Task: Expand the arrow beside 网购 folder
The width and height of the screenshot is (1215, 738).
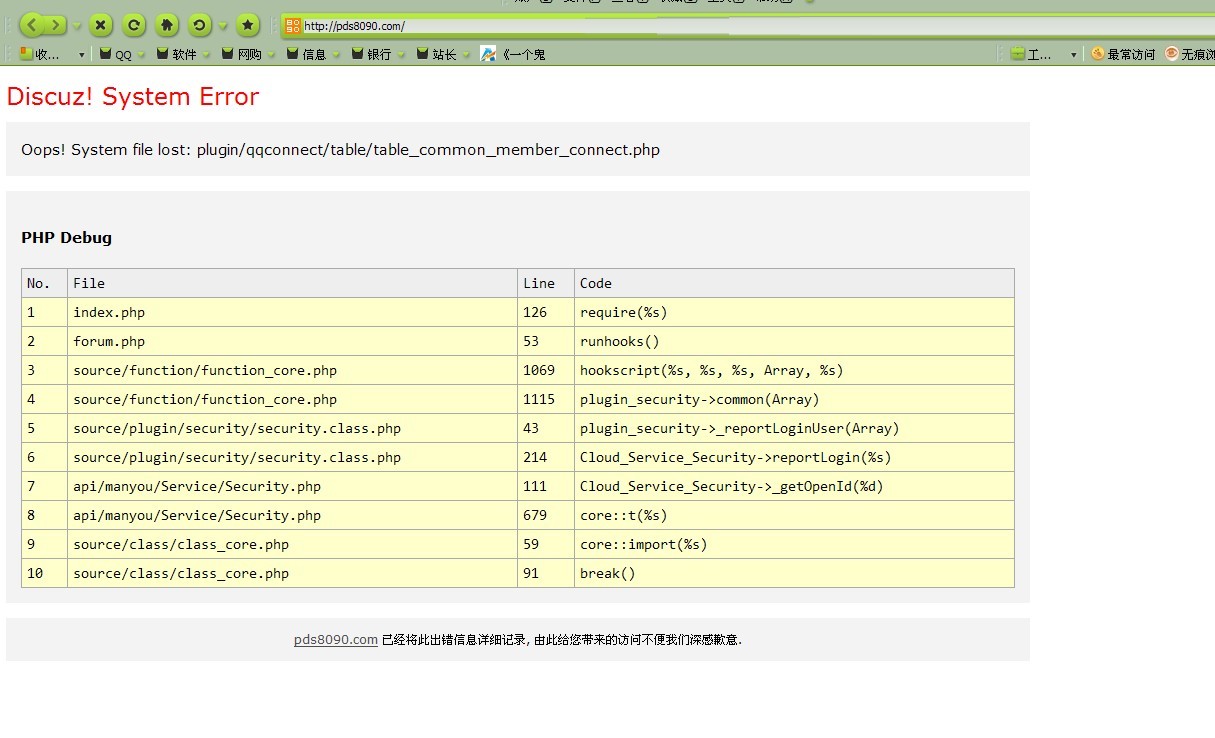Action: [x=272, y=55]
